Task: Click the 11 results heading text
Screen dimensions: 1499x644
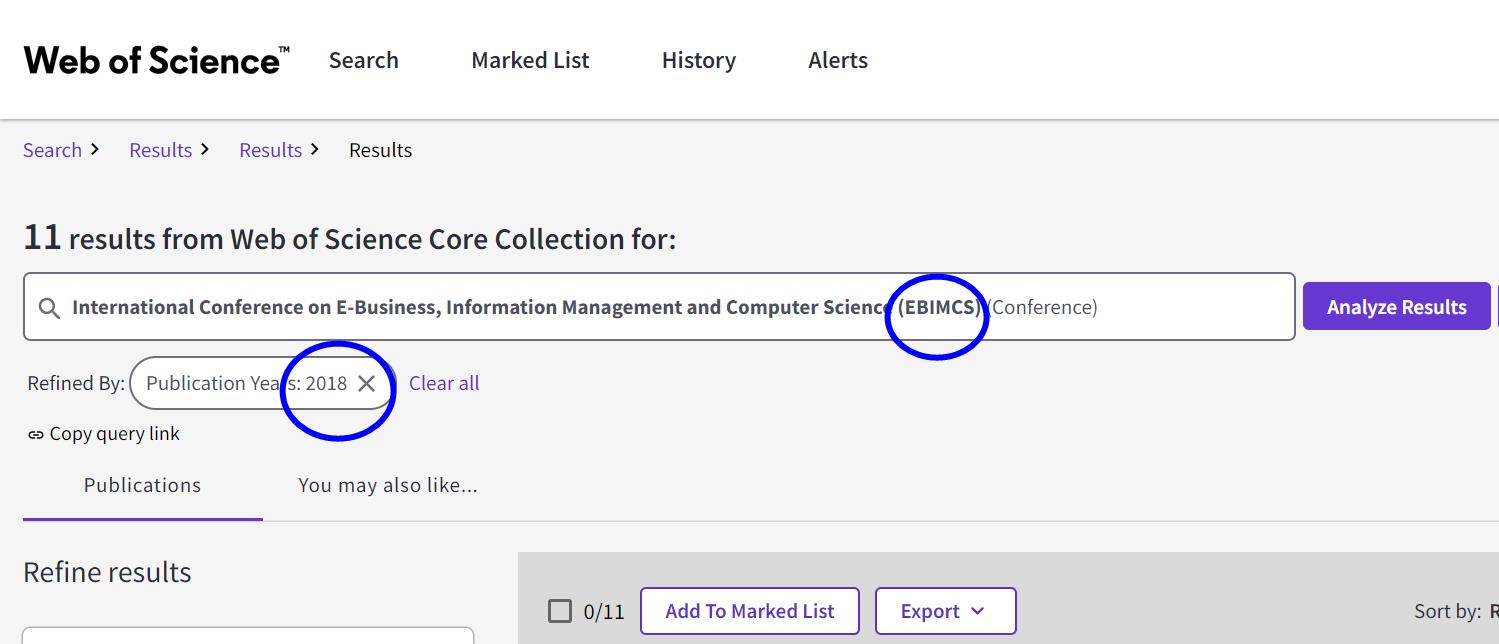Action: click(350, 239)
